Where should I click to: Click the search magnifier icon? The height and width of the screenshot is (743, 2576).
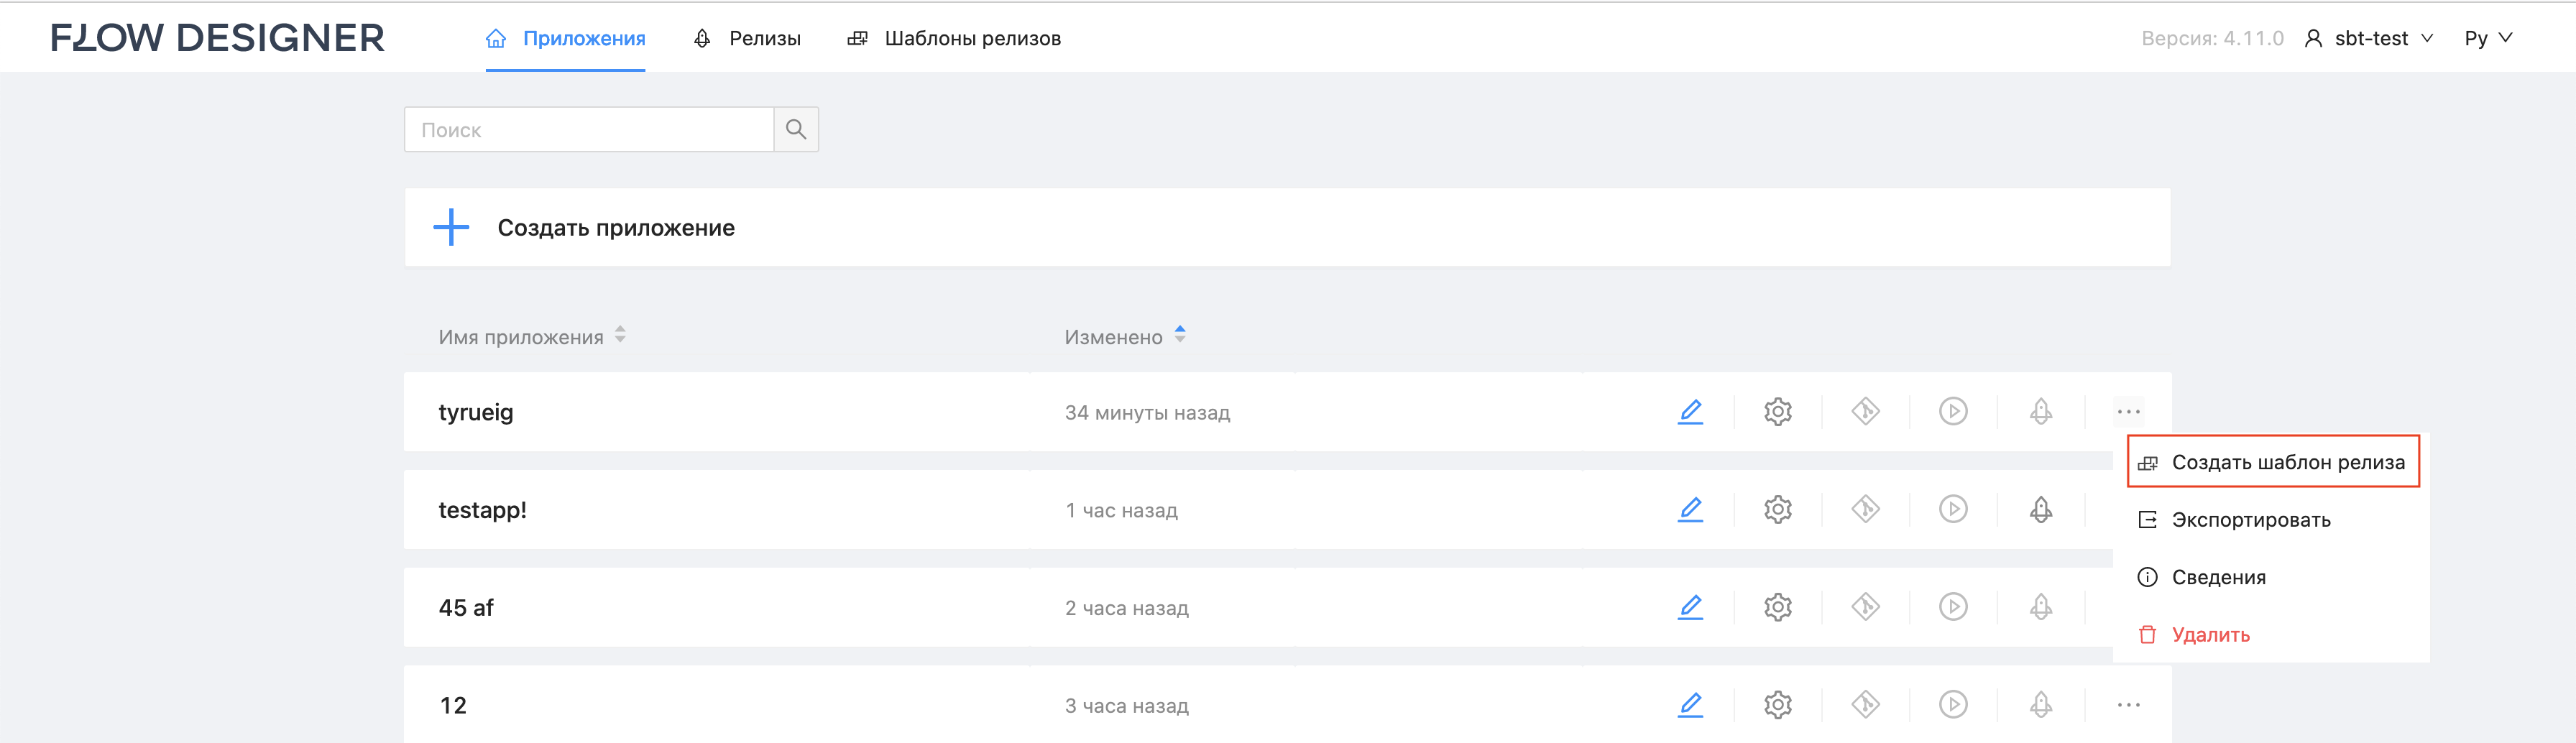(796, 129)
